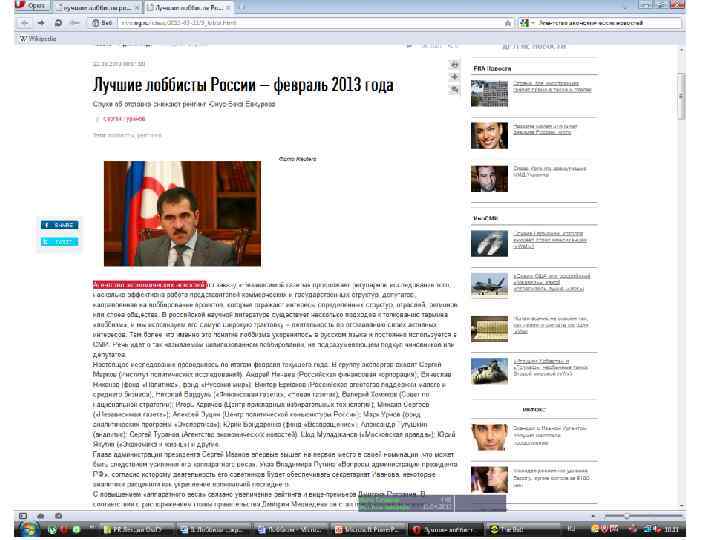Go back using the back arrow
This screenshot has width=720, height=540.
24,22
